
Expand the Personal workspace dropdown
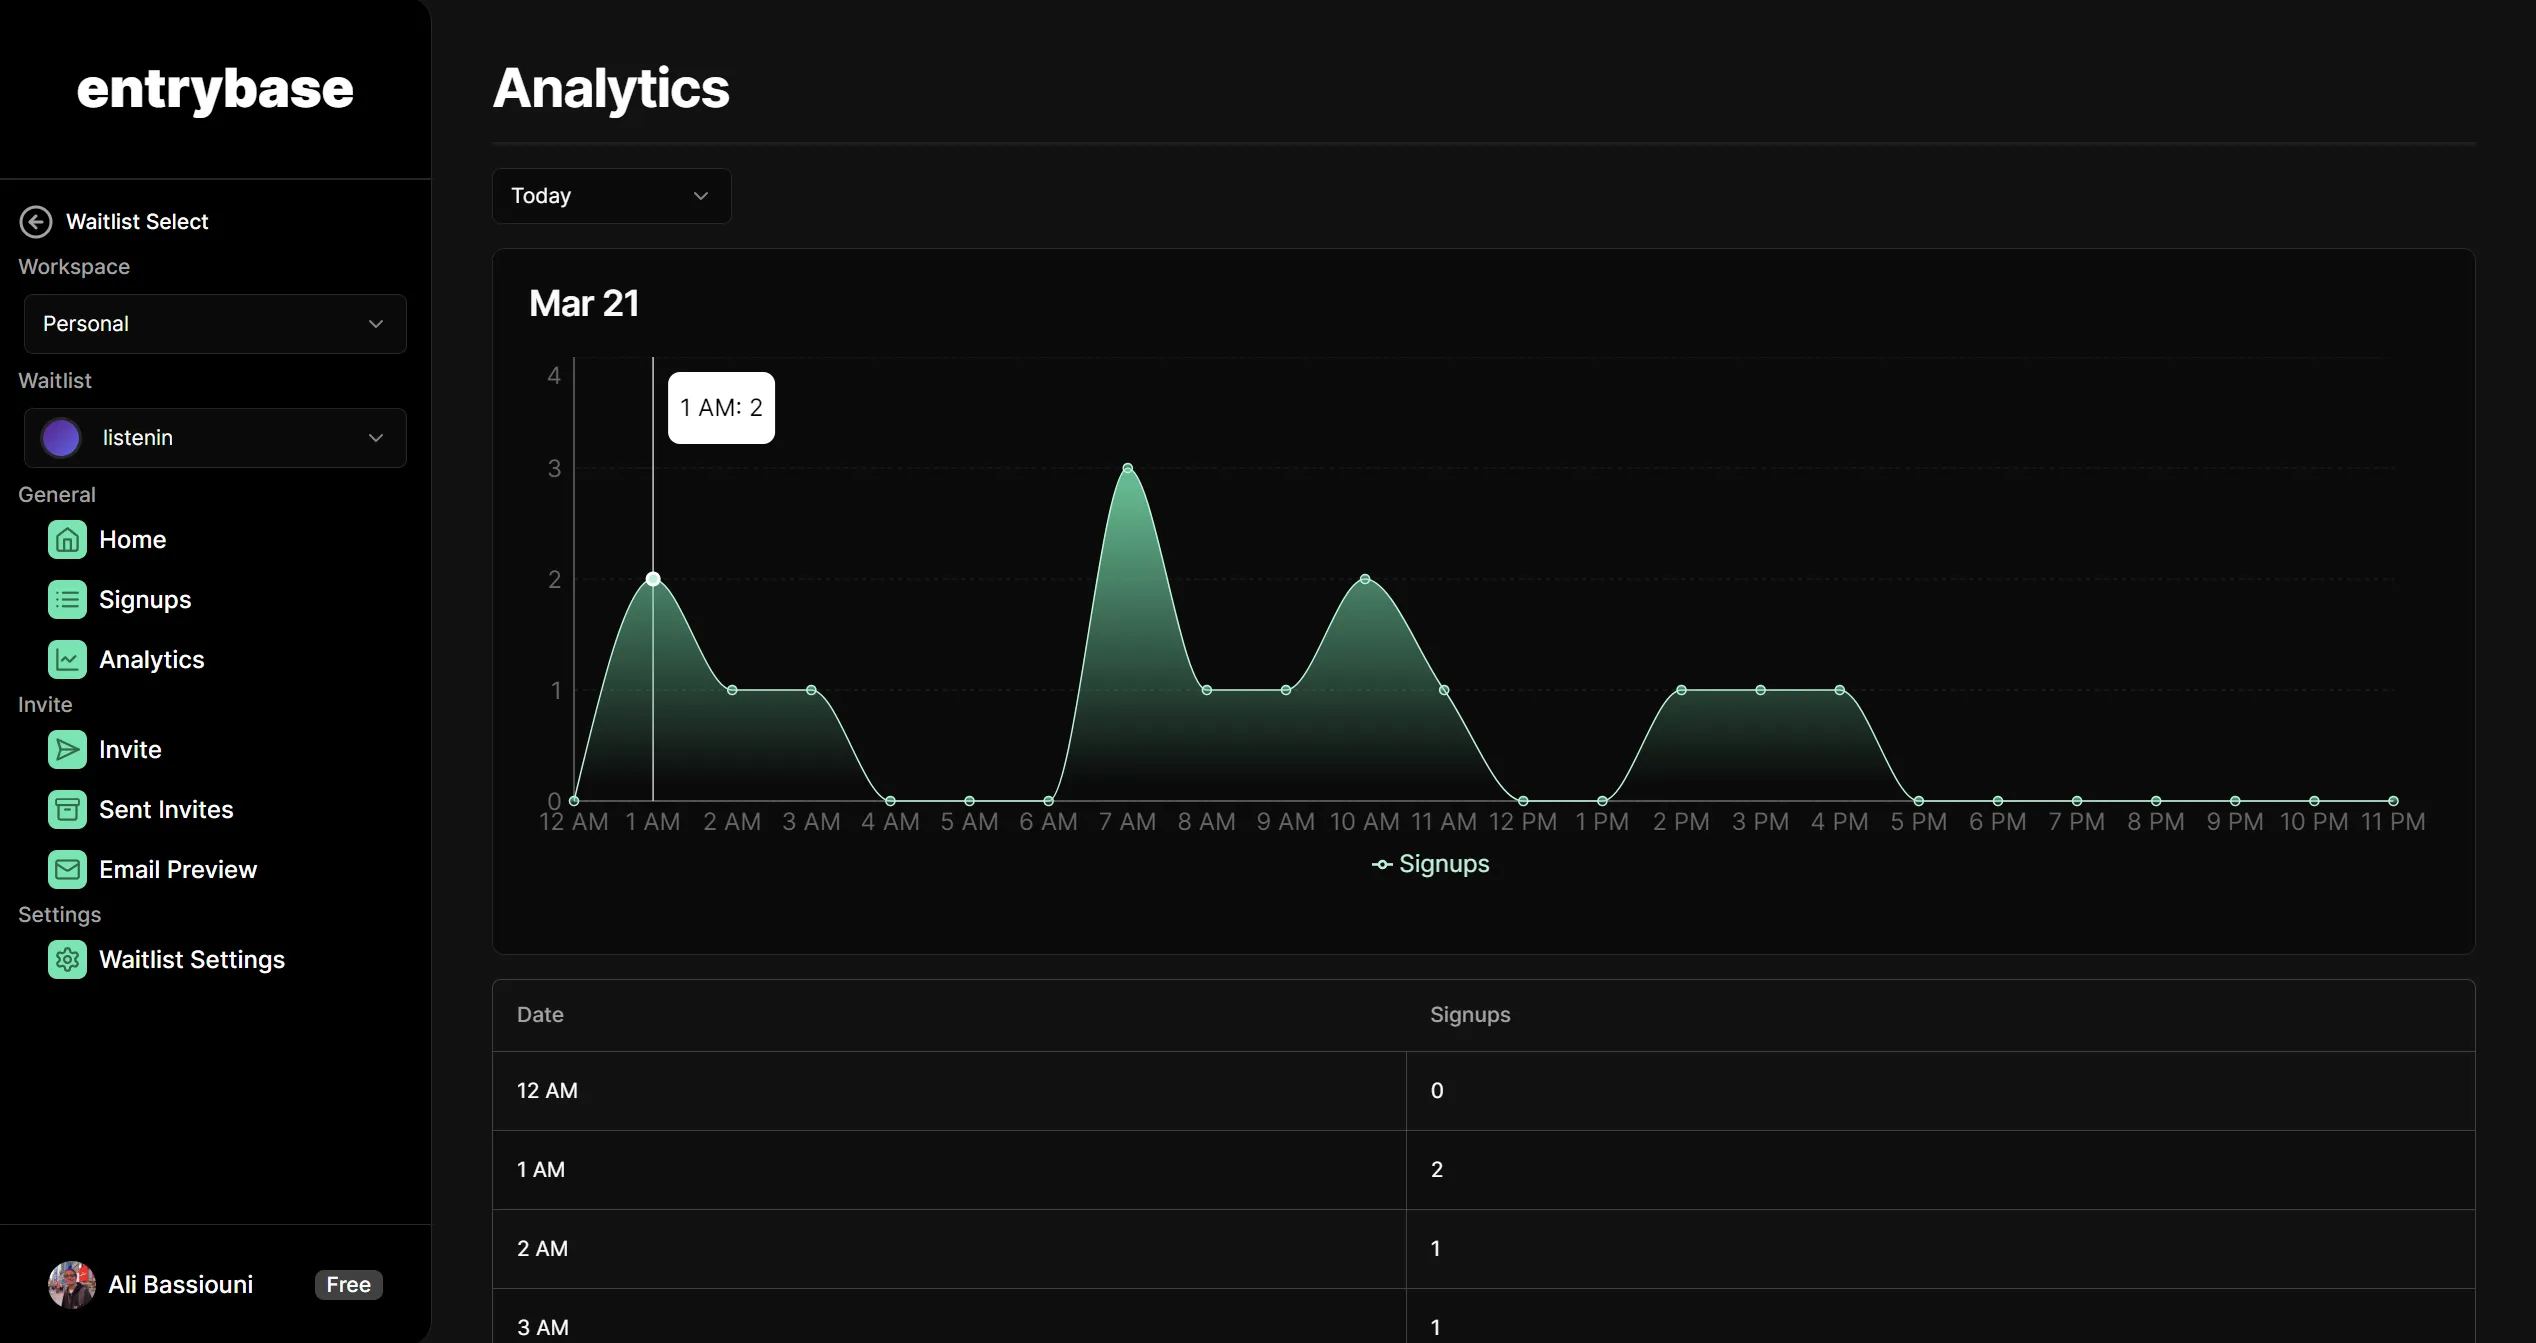click(x=215, y=324)
